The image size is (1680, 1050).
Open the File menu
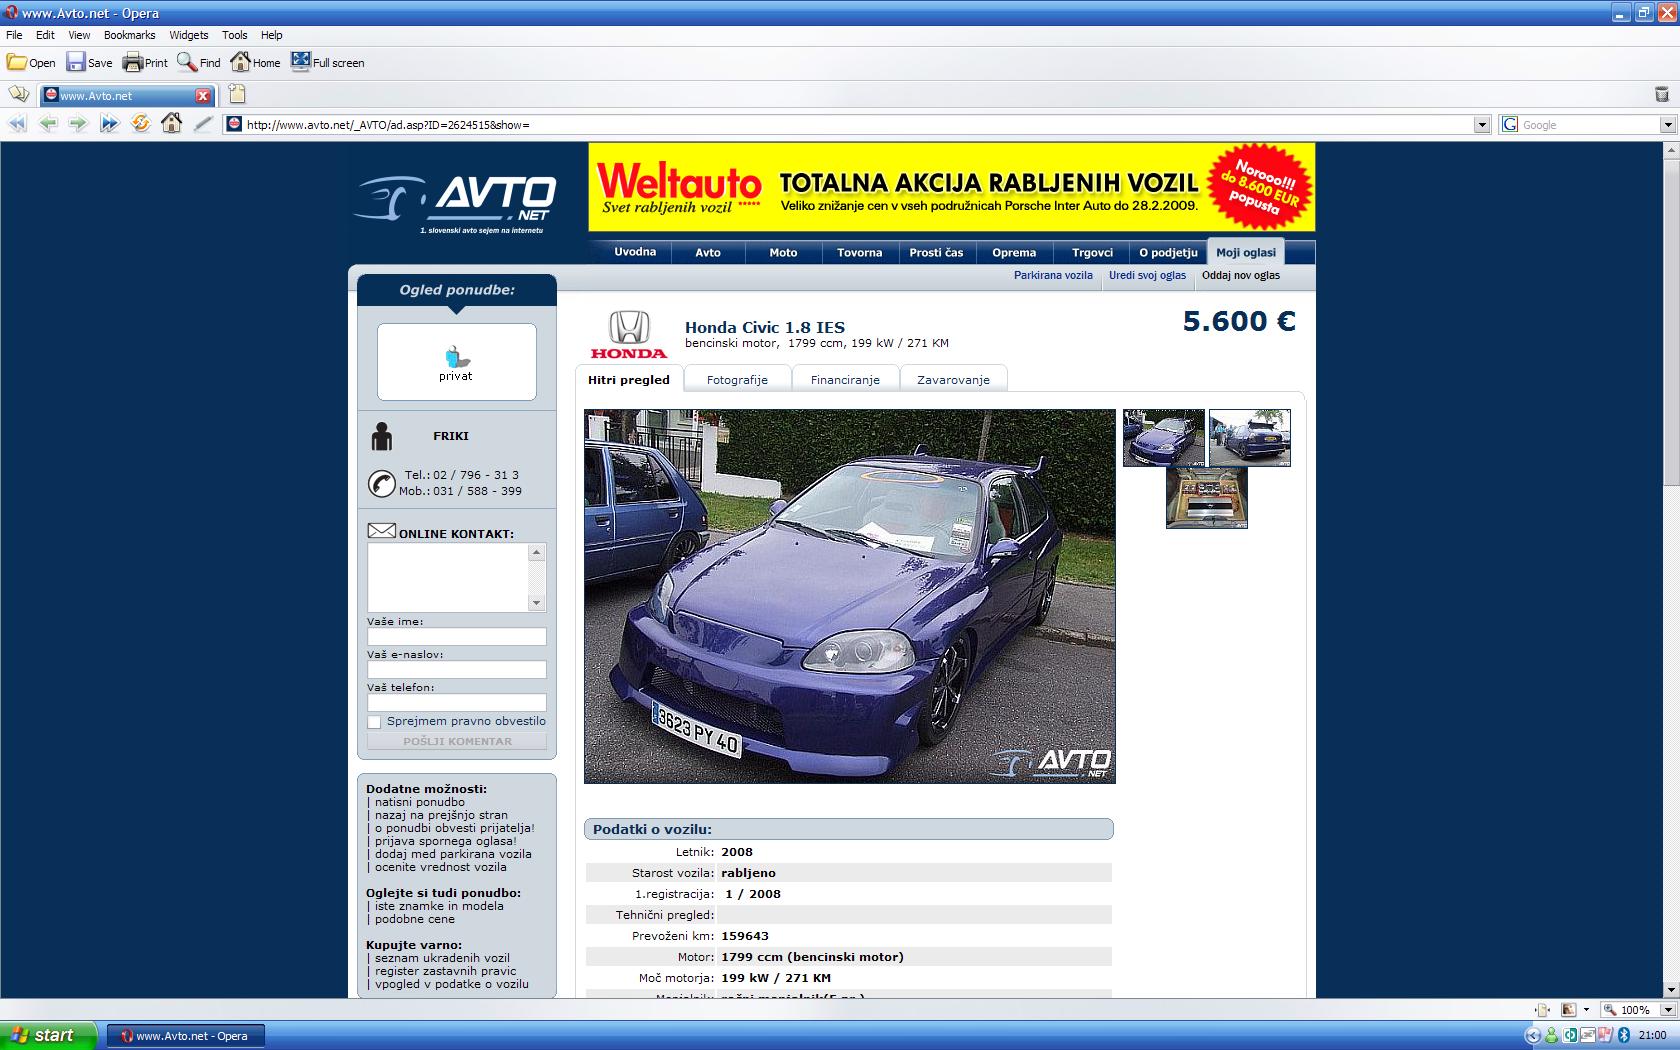[14, 35]
